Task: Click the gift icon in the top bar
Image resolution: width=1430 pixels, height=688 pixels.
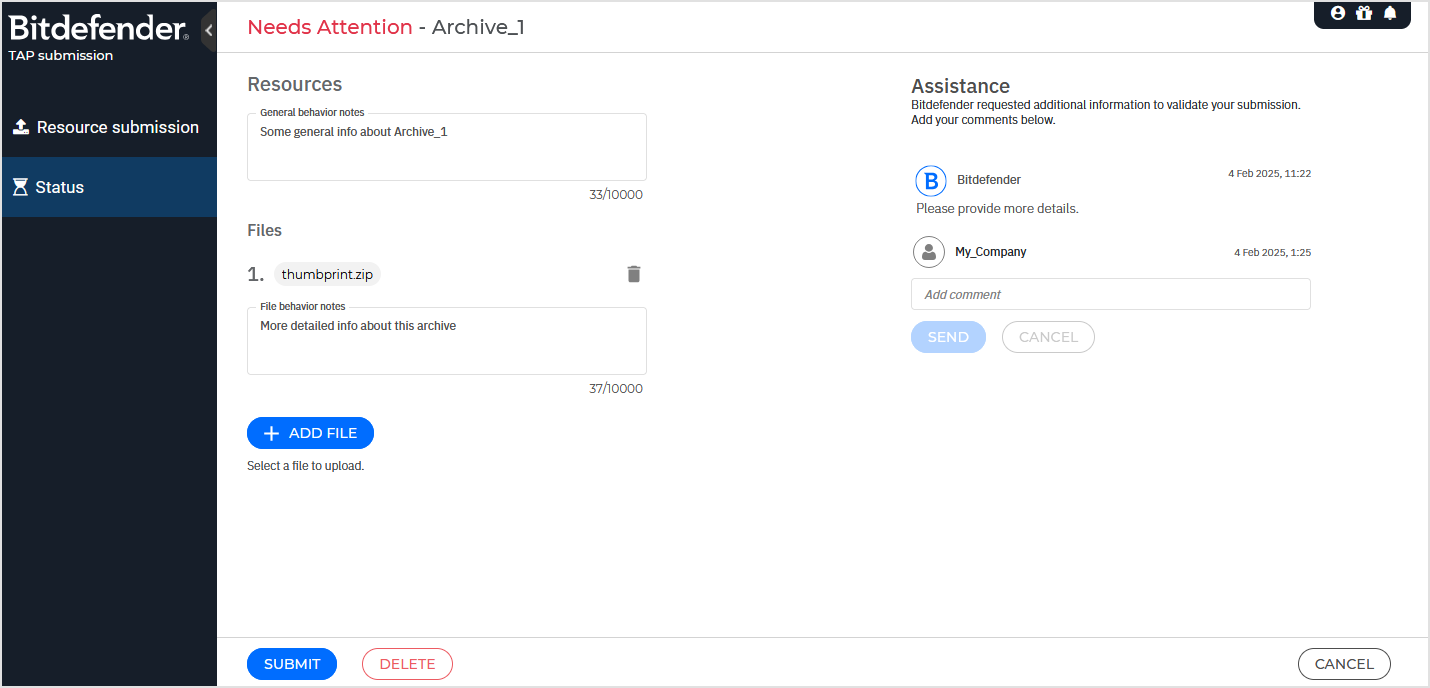Action: tap(1364, 13)
